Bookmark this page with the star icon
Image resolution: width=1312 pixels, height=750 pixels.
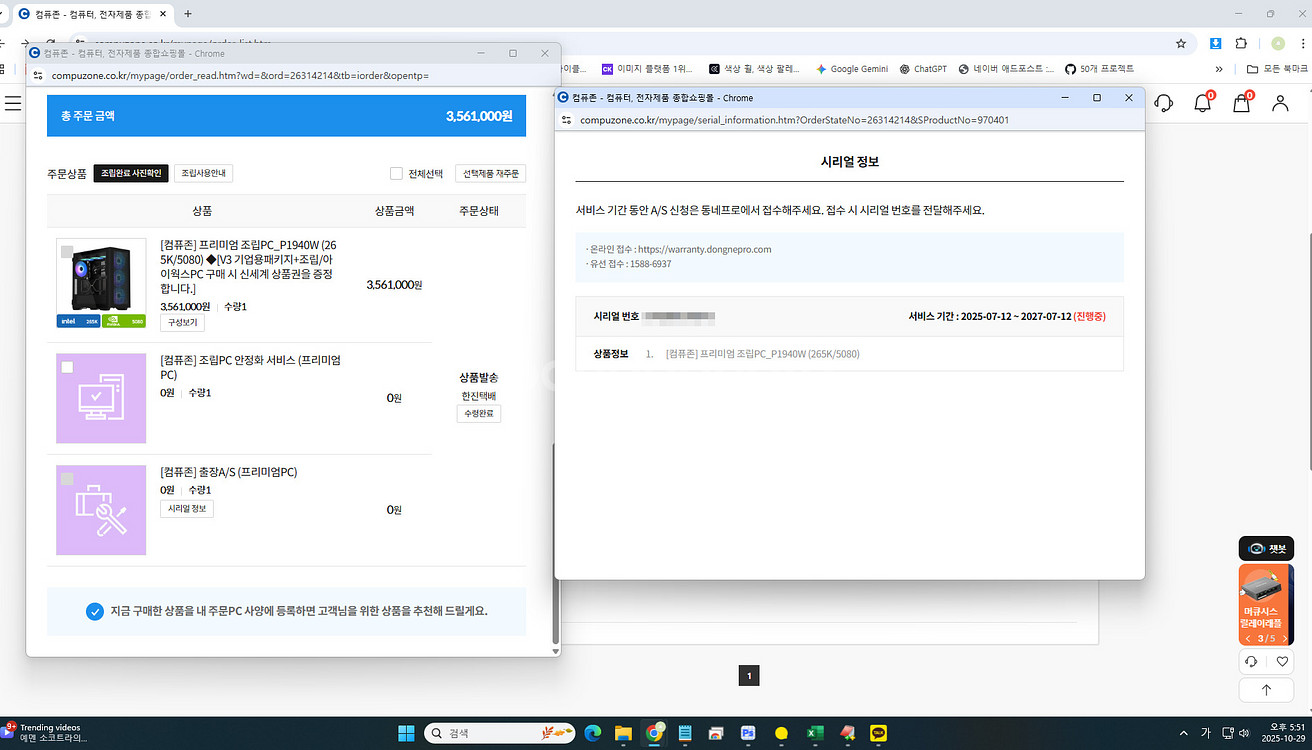pos(1181,43)
